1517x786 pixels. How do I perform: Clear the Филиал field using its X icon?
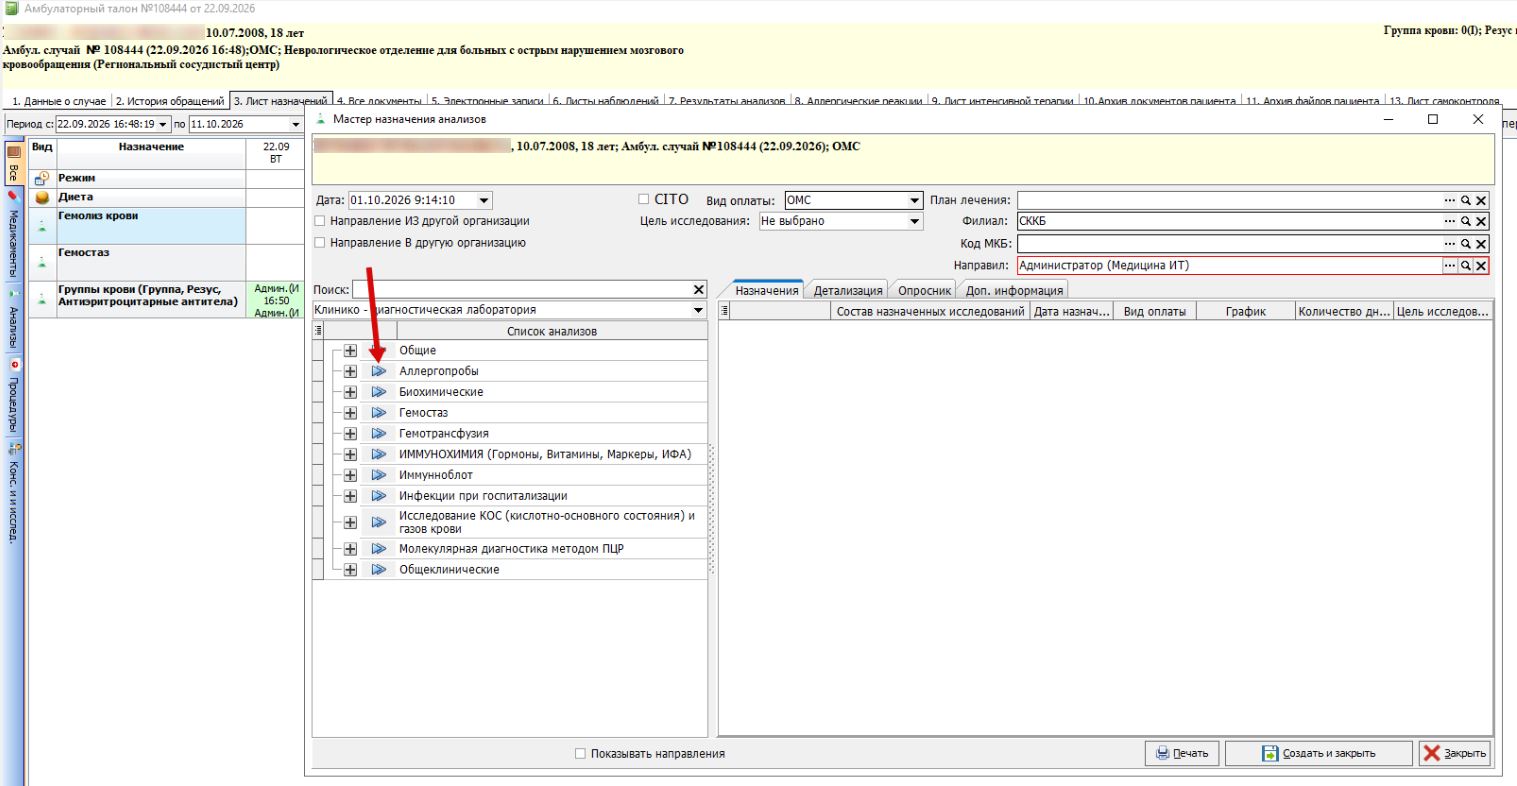pyautogui.click(x=1481, y=222)
